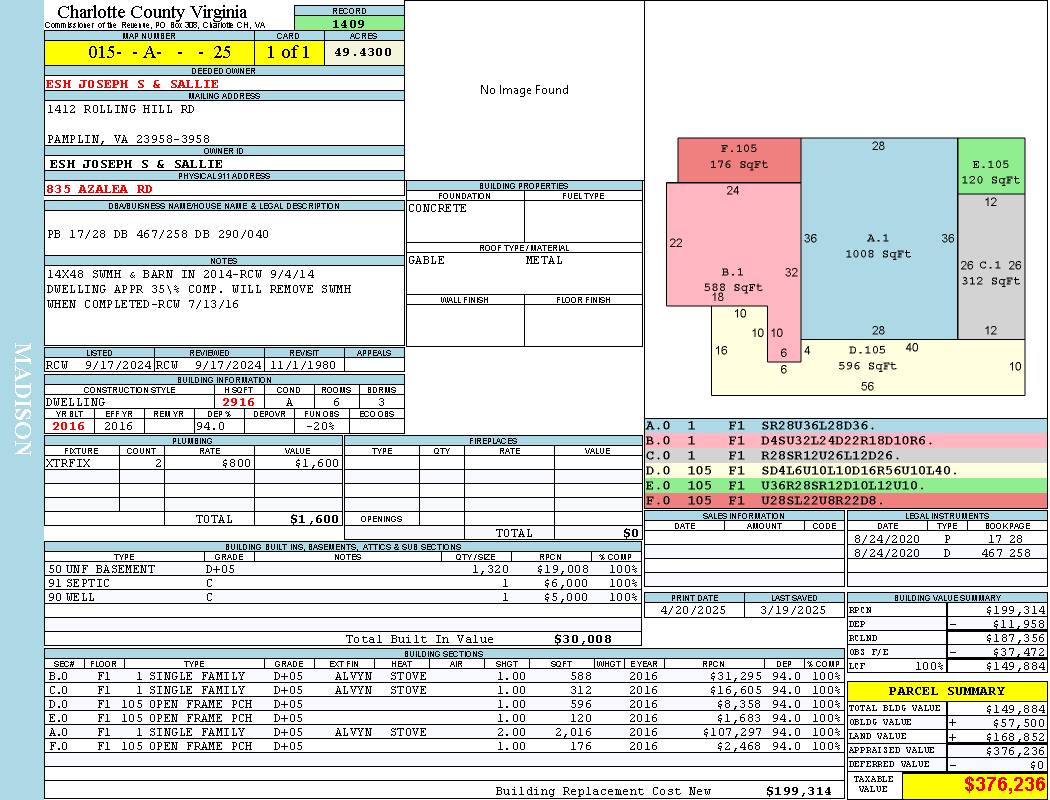Select the No Image Found placeholder
This screenshot has width=1050, height=800.
click(x=524, y=90)
